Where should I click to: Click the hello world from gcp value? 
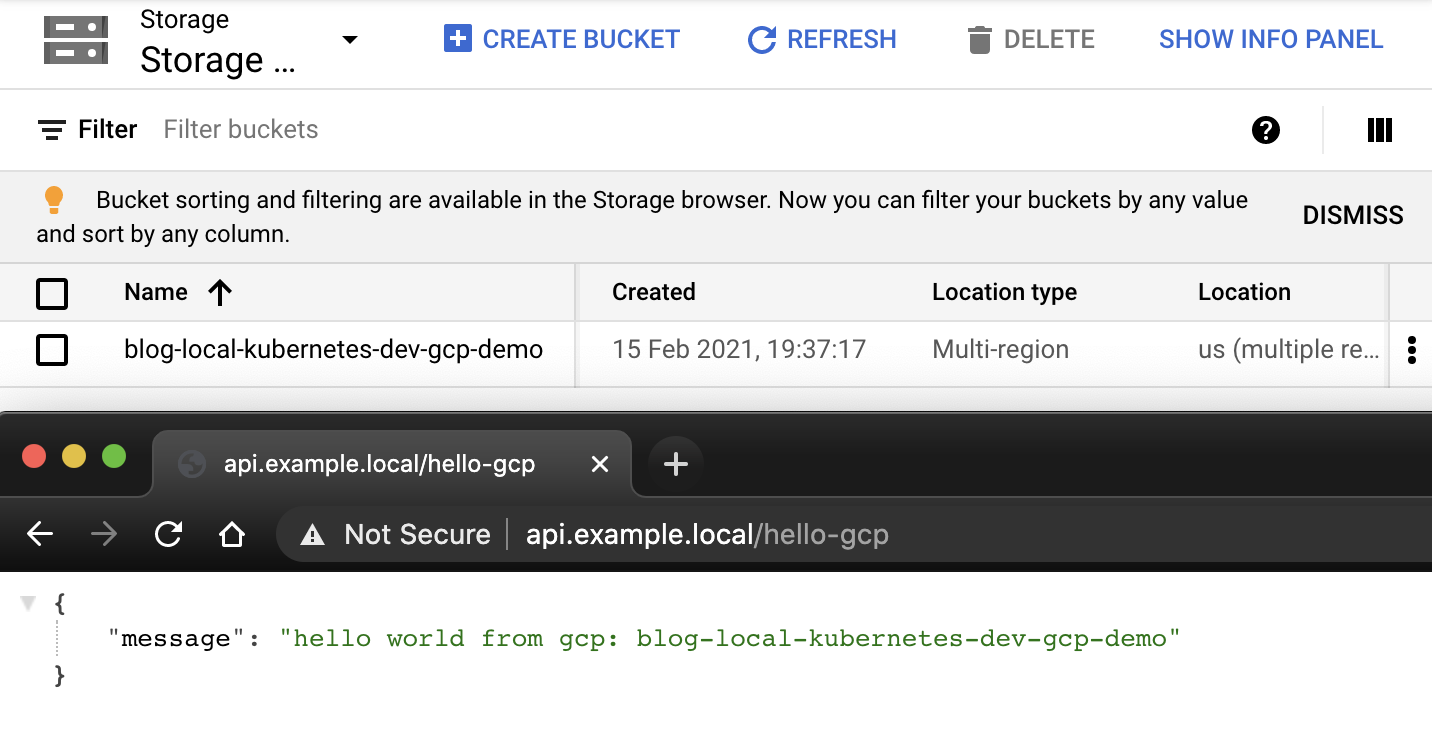730,638
